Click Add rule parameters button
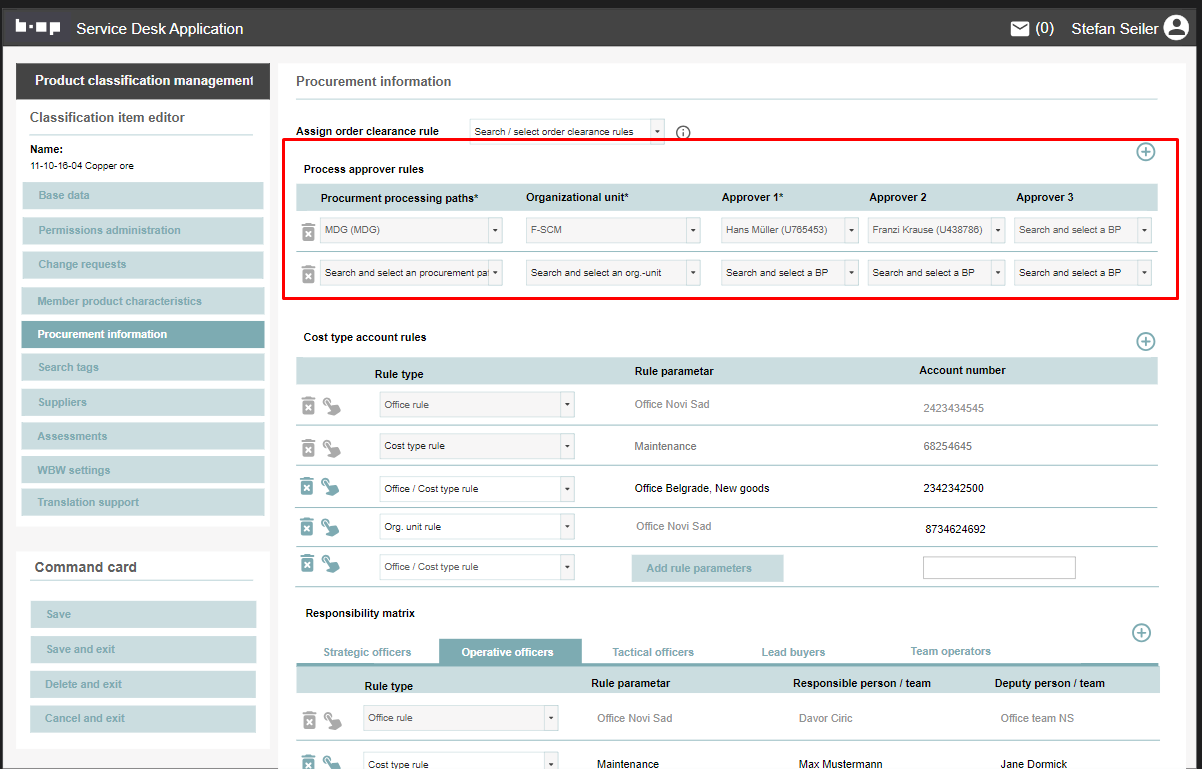Image resolution: width=1202 pixels, height=769 pixels. coord(707,568)
